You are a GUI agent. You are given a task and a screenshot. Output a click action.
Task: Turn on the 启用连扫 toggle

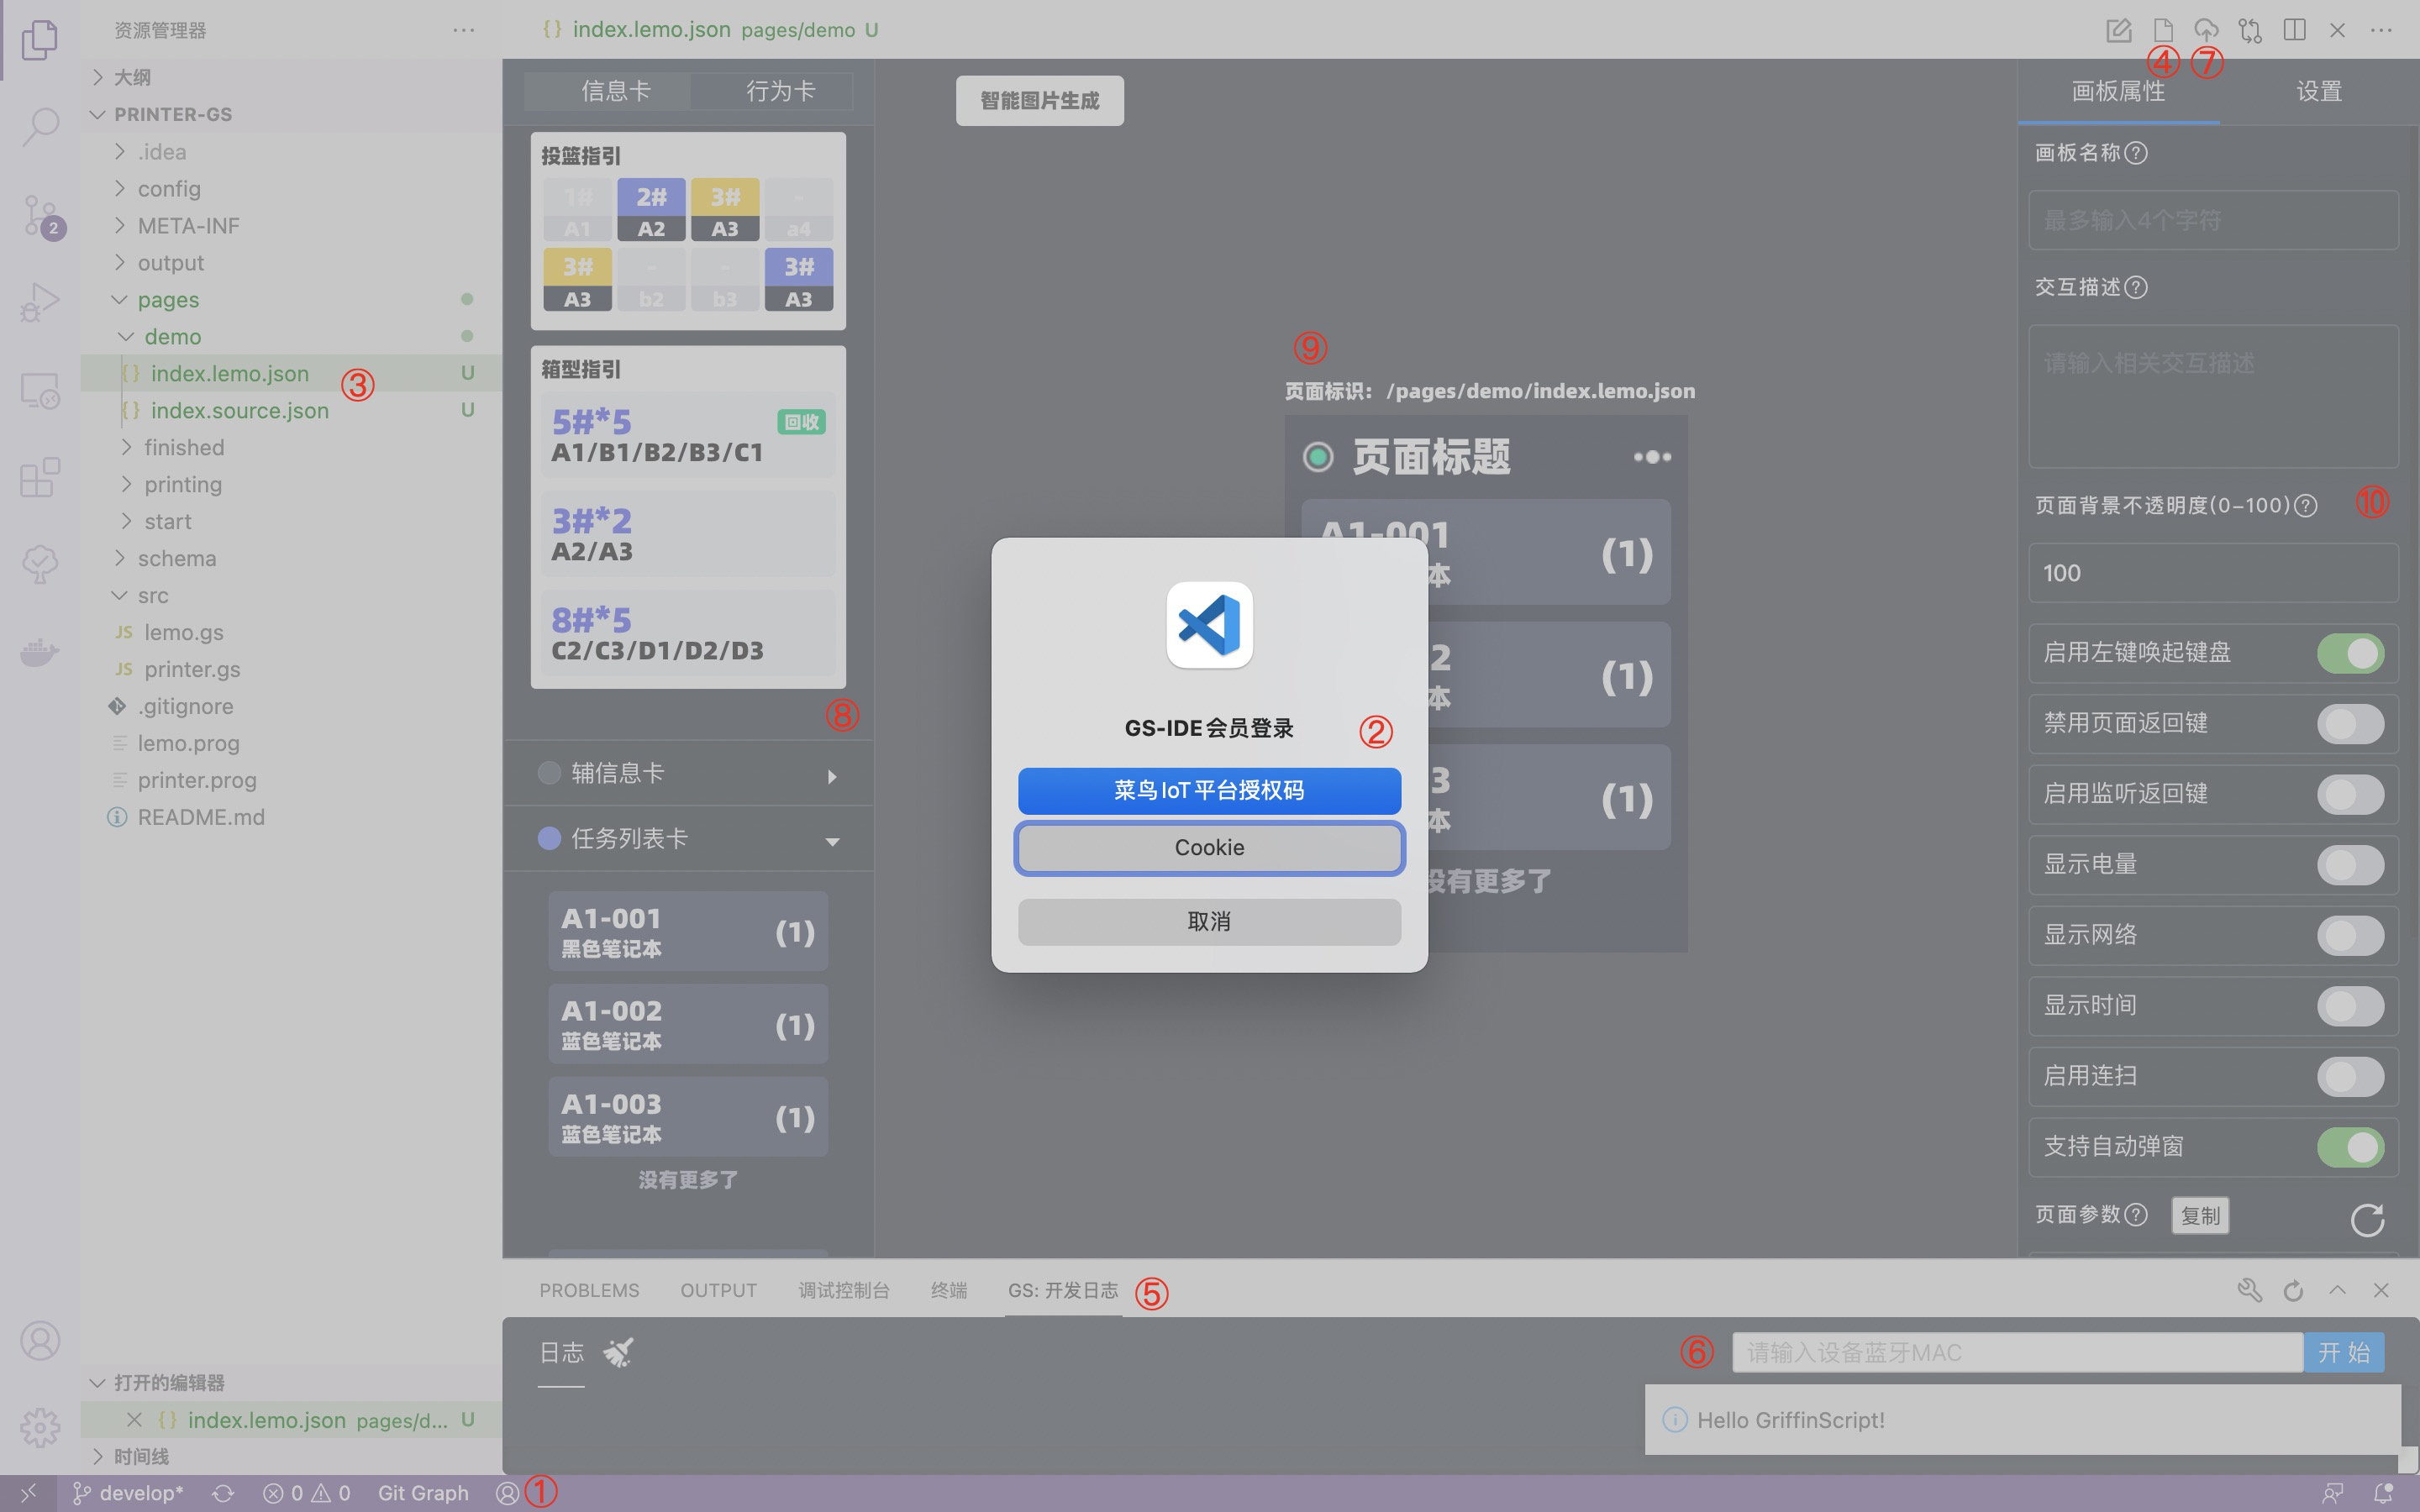(2350, 1076)
